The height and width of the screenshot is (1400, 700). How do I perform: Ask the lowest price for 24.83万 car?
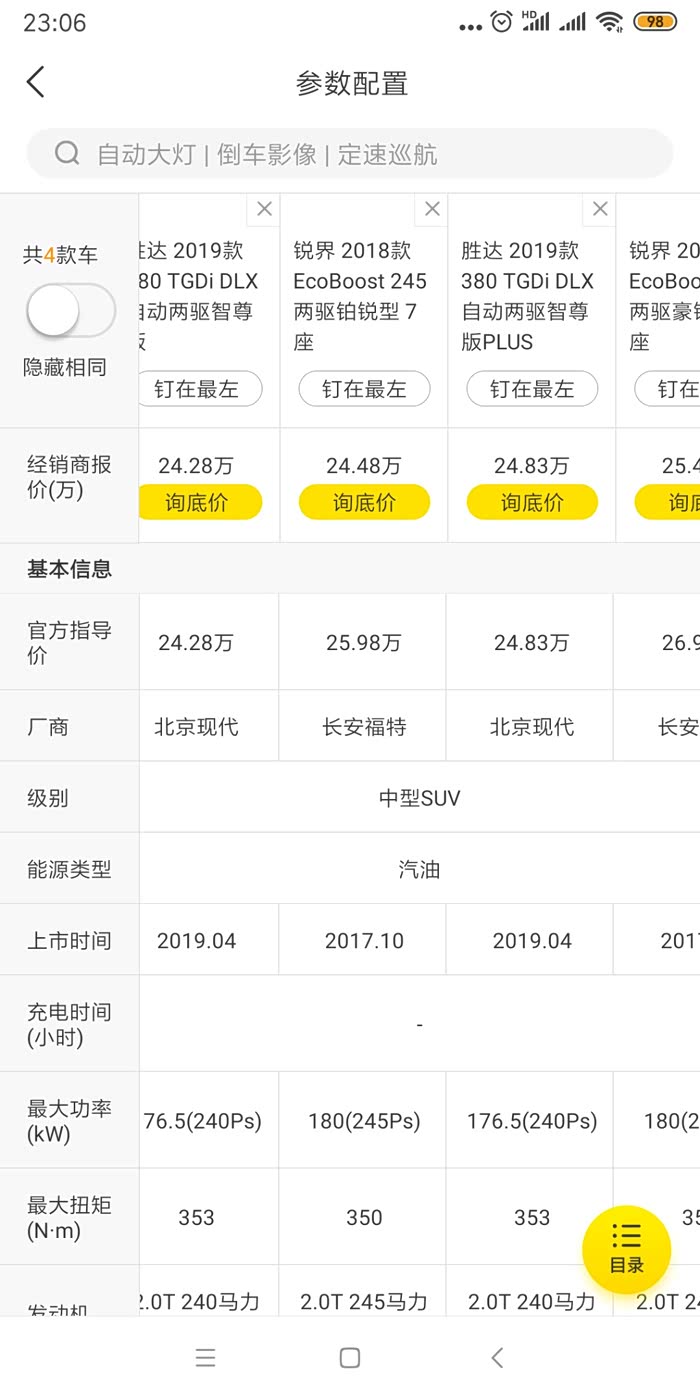[x=532, y=502]
